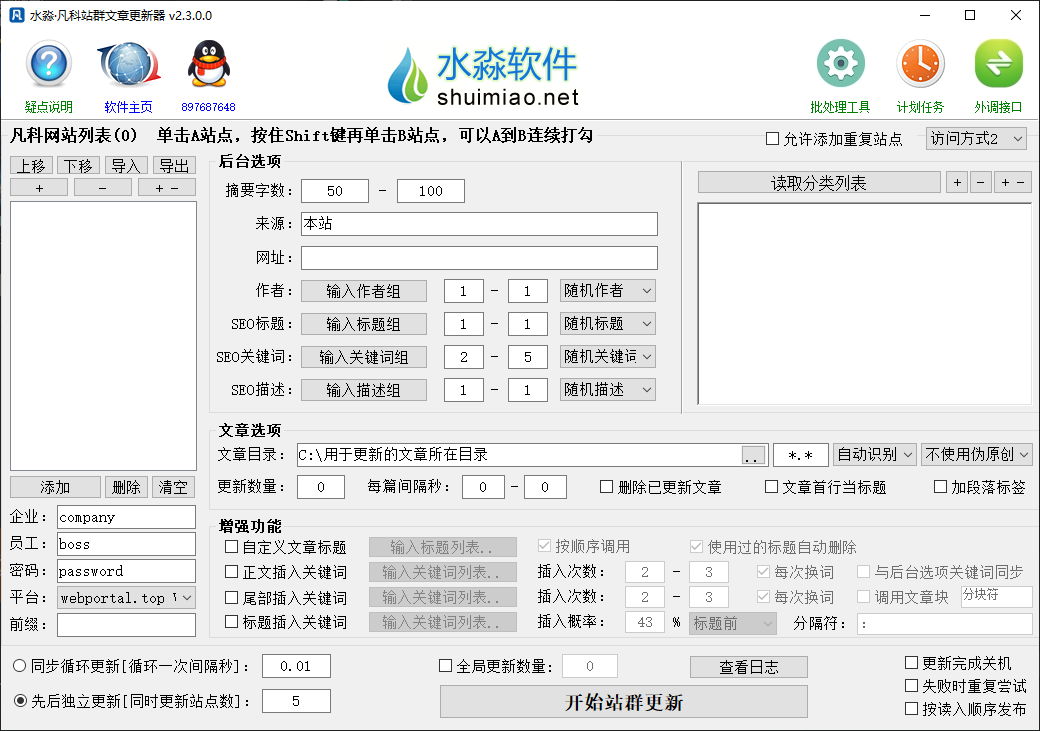Click the 密码 password input field
Image resolution: width=1040 pixels, height=731 pixels.
126,570
